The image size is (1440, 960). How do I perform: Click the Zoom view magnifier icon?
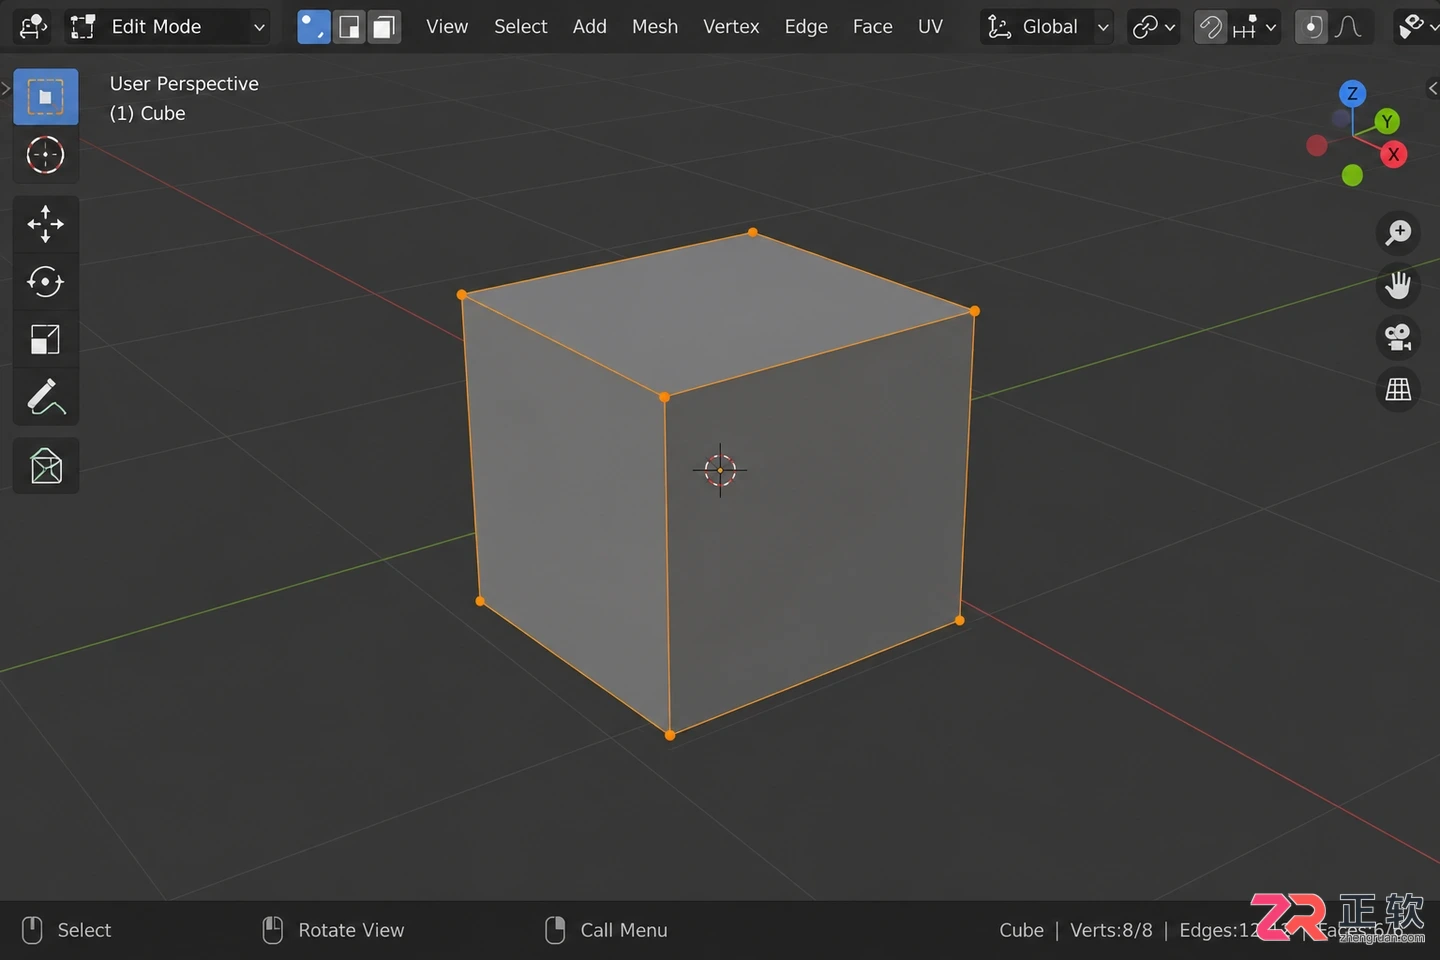click(1398, 233)
